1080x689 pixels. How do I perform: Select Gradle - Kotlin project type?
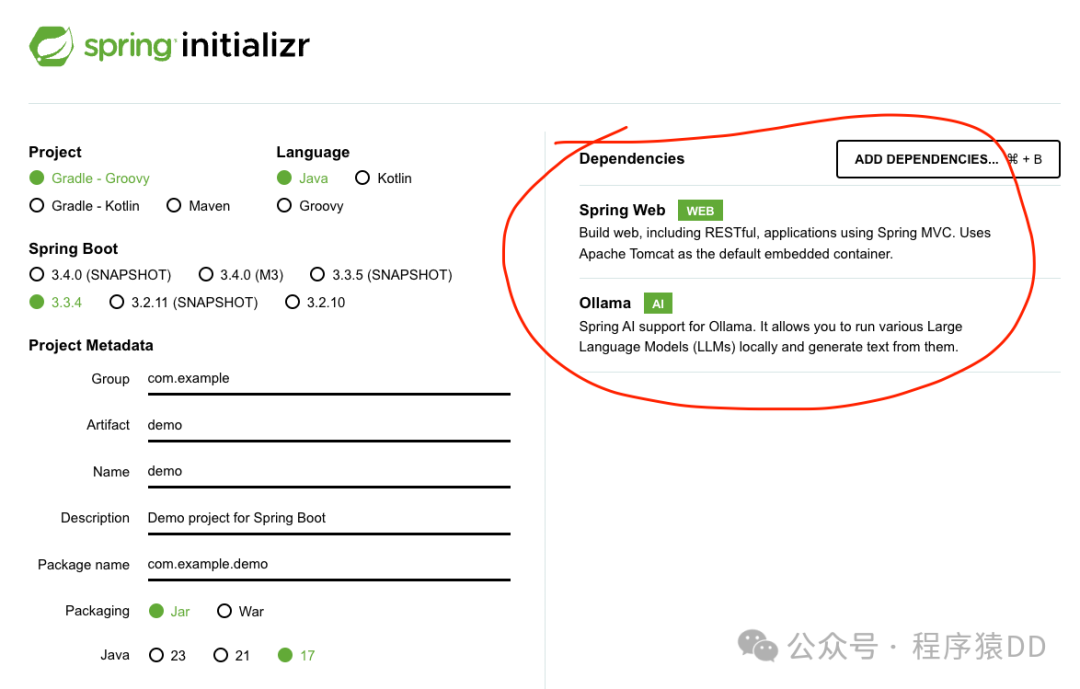pyautogui.click(x=85, y=206)
